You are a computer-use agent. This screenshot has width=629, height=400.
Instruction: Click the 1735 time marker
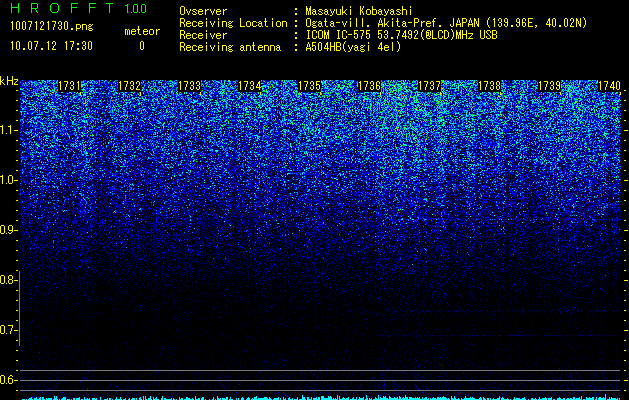pos(309,86)
